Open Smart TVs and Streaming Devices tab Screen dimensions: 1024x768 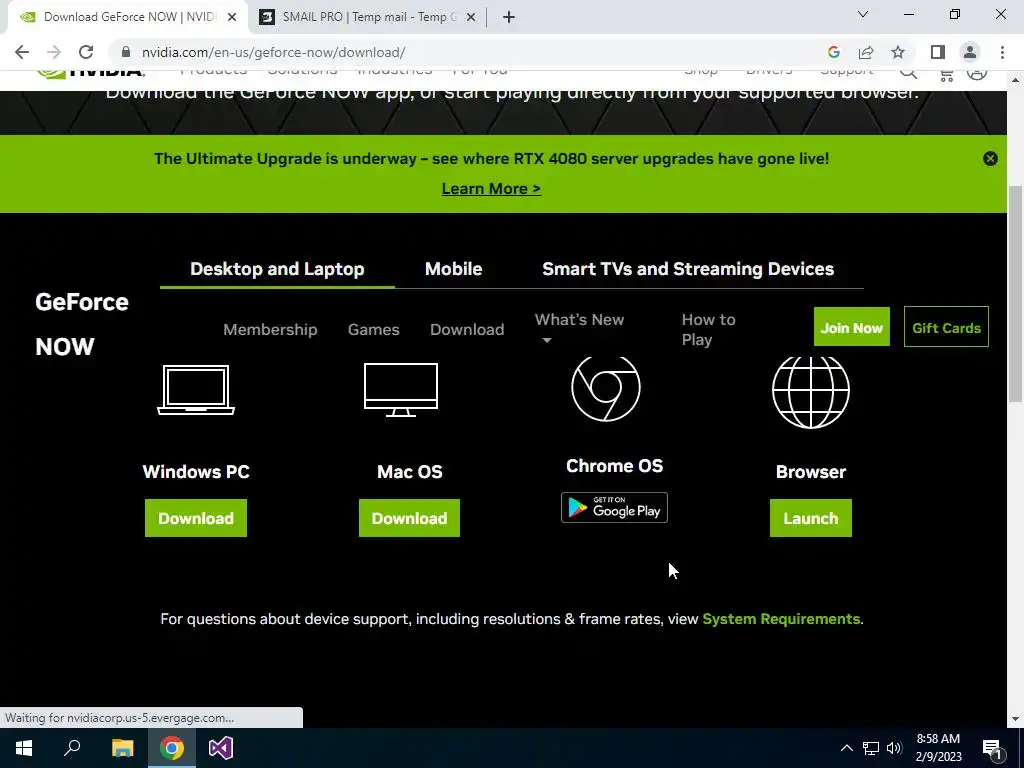pos(688,269)
